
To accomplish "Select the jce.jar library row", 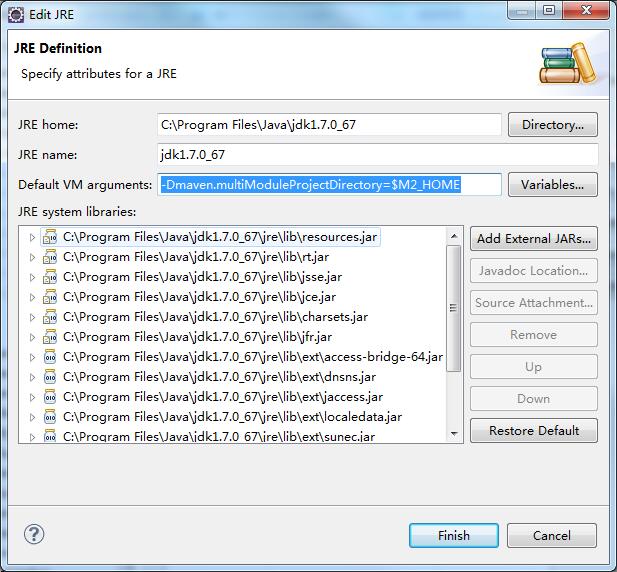I will pyautogui.click(x=199, y=297).
